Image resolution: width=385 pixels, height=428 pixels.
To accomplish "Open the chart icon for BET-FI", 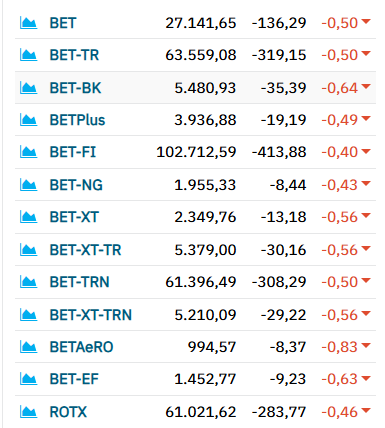I will [x=28, y=152].
